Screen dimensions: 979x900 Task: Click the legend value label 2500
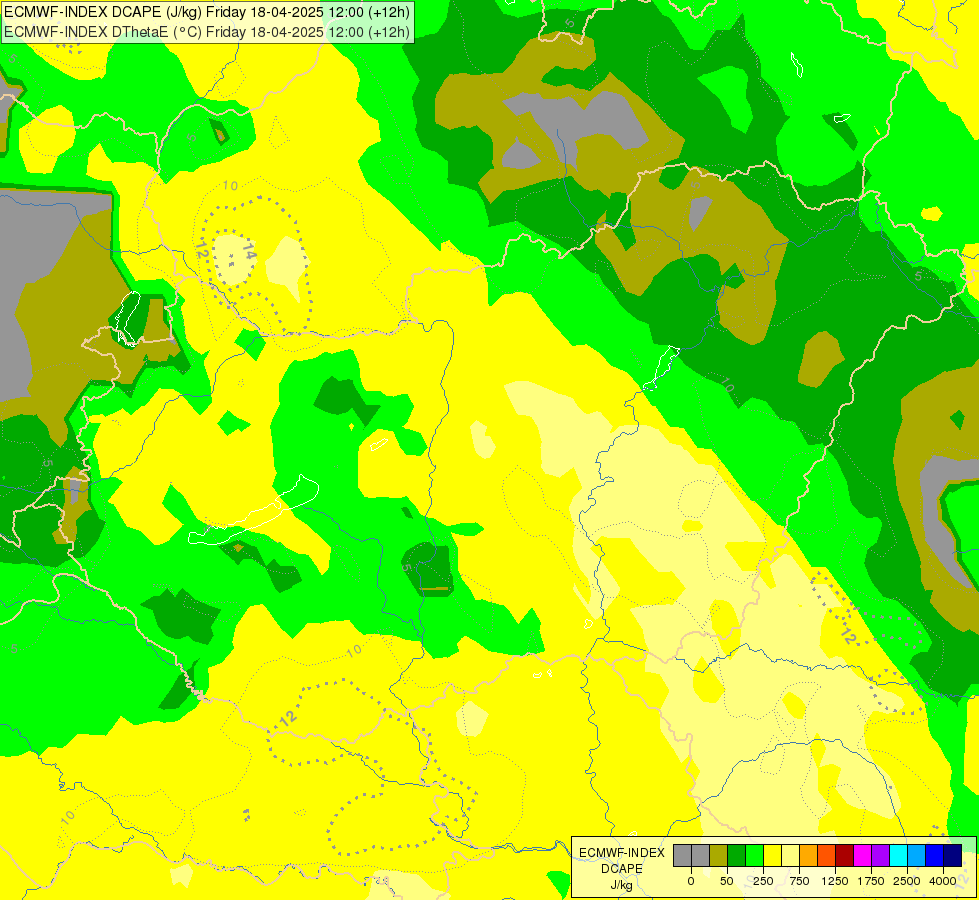click(907, 881)
